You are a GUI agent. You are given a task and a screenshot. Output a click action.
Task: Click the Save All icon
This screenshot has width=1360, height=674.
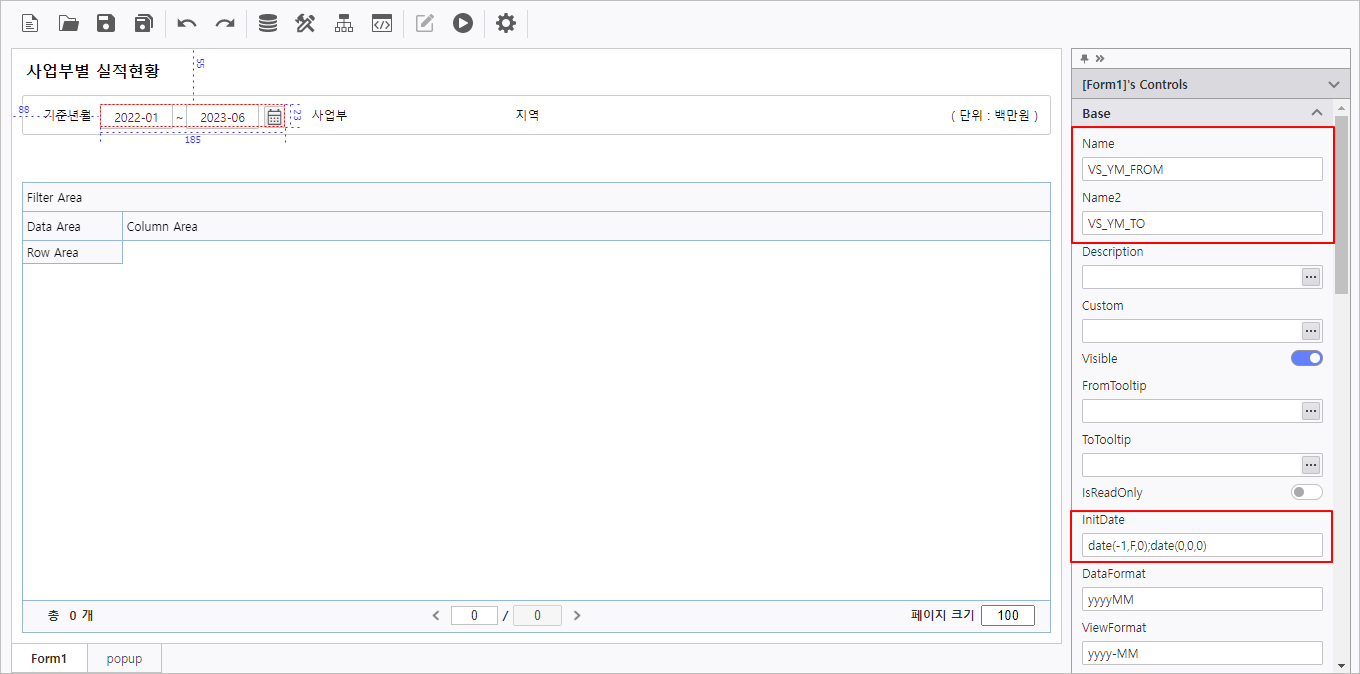[144, 23]
